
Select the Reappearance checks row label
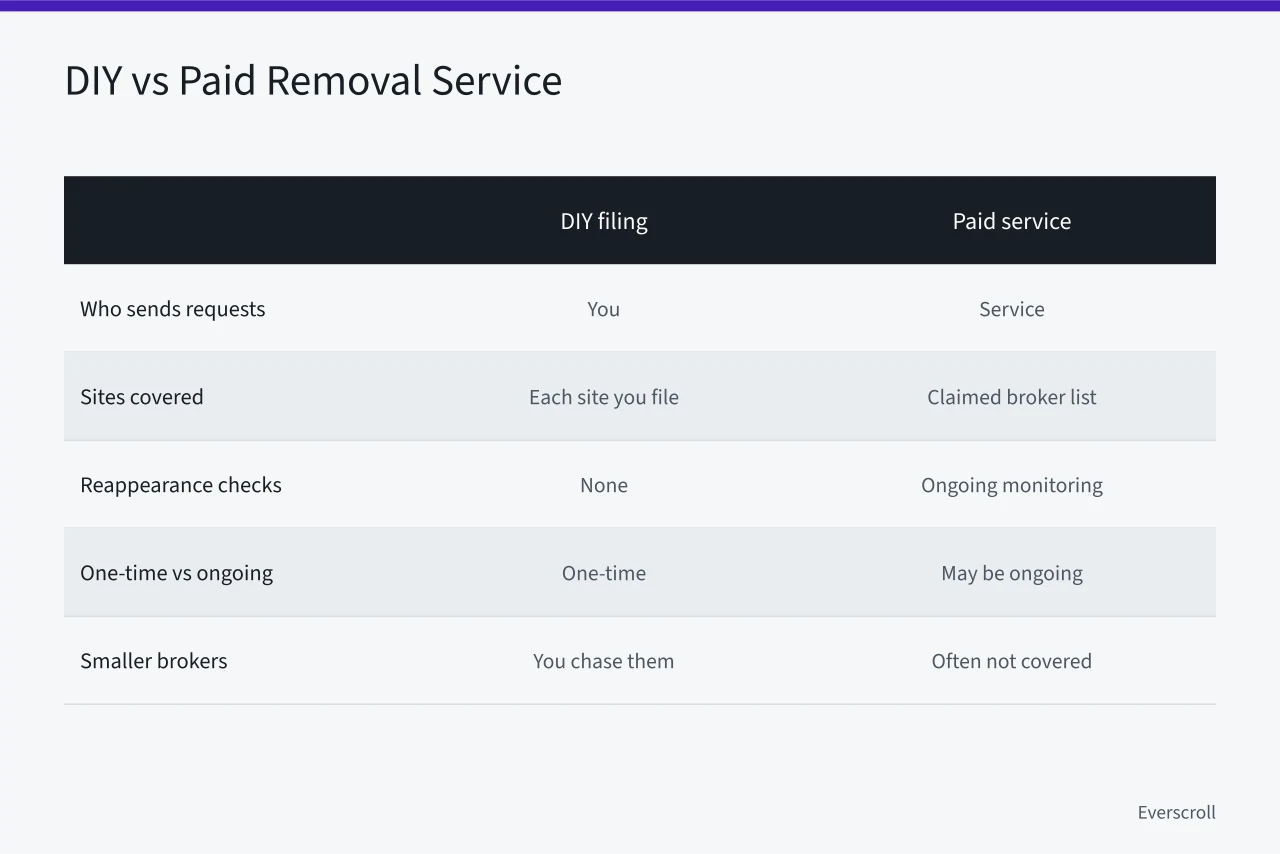point(181,485)
